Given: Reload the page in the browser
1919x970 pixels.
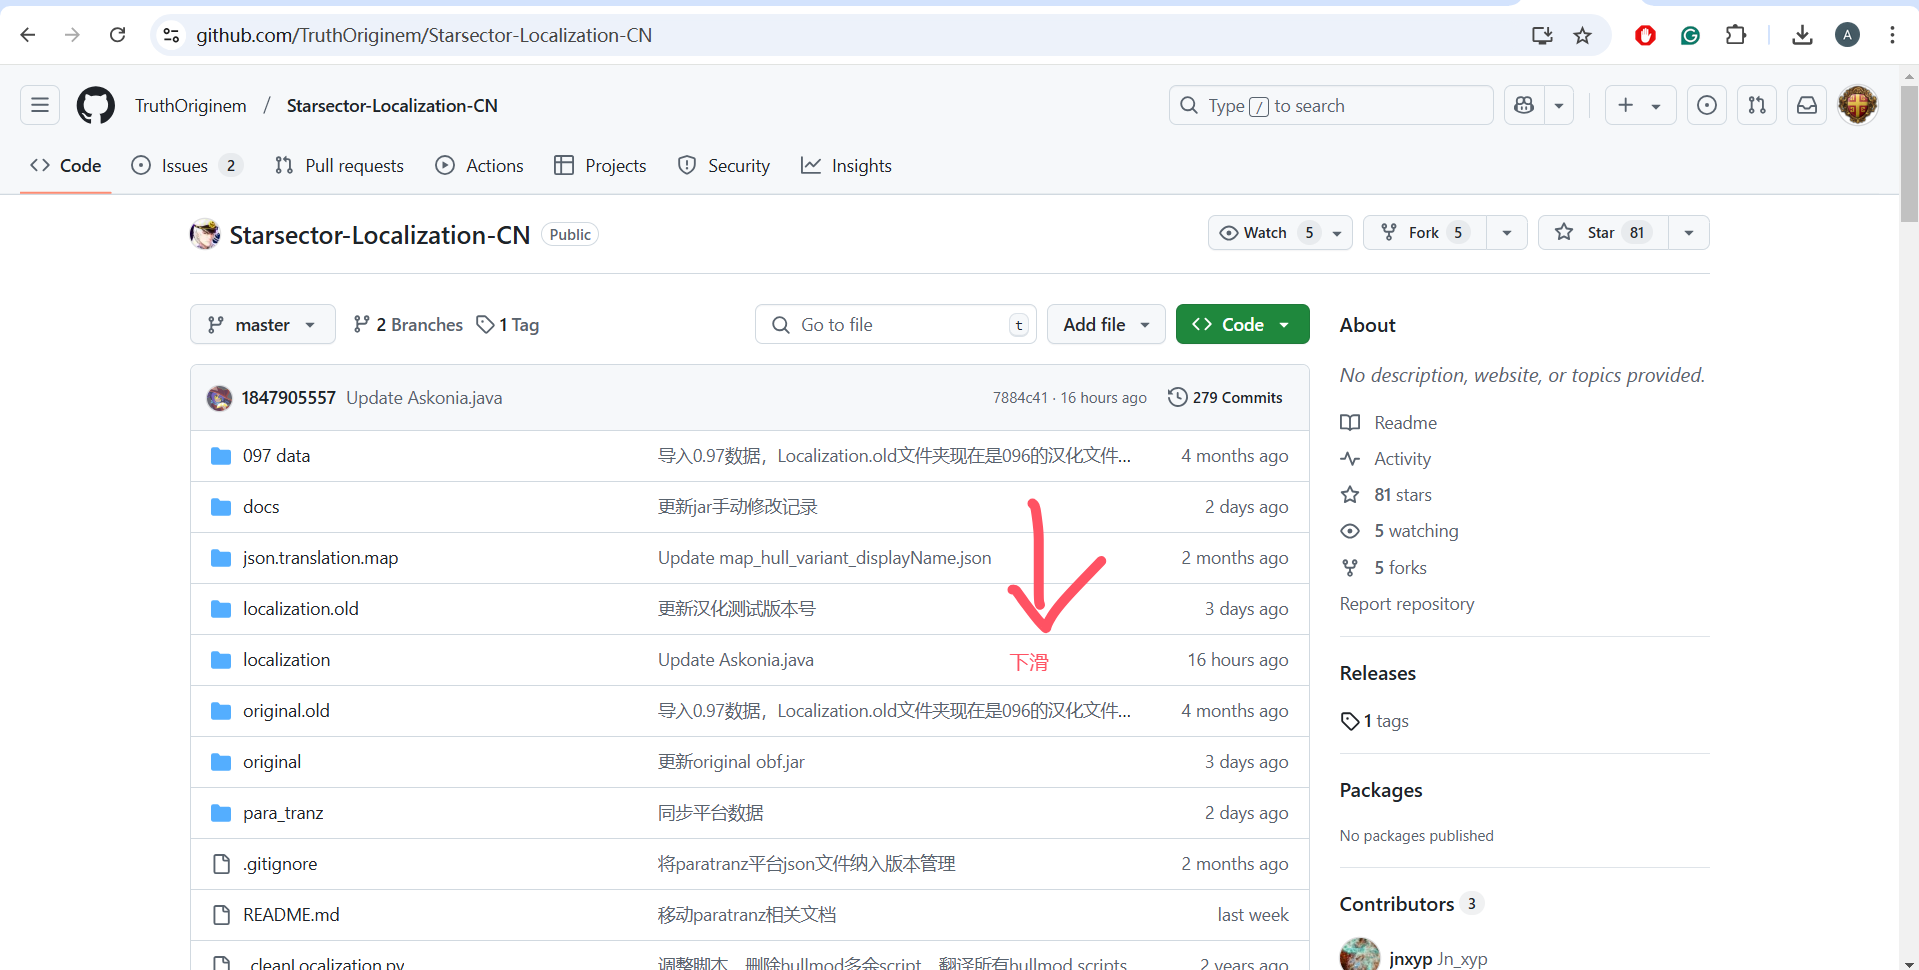Looking at the screenshot, I should coord(117,35).
